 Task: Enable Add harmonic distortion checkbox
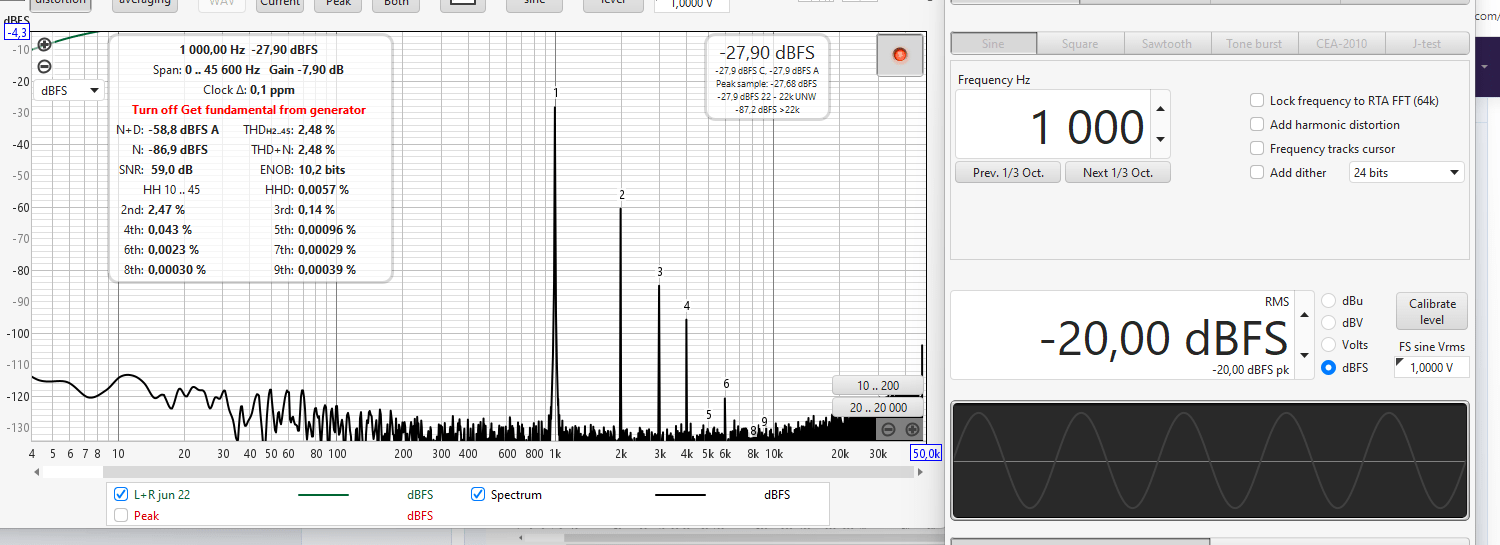[x=1257, y=125]
